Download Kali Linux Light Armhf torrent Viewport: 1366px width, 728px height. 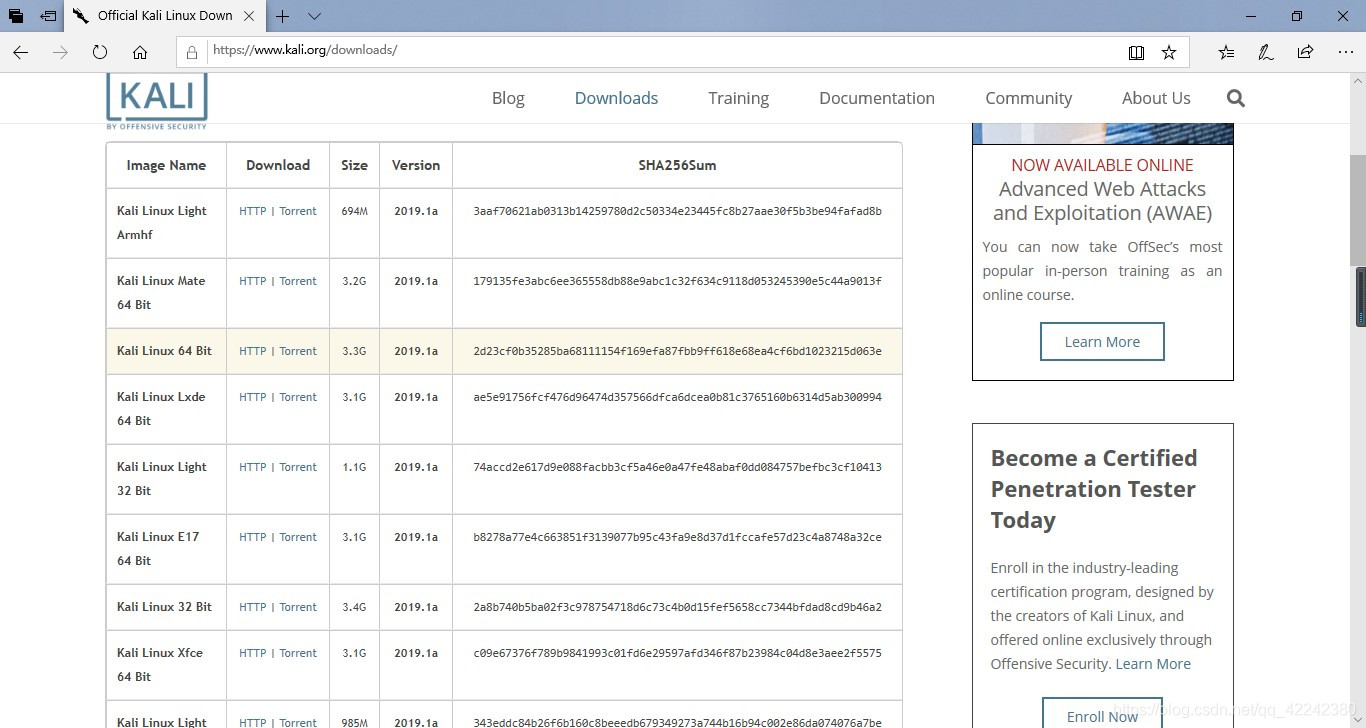click(298, 211)
